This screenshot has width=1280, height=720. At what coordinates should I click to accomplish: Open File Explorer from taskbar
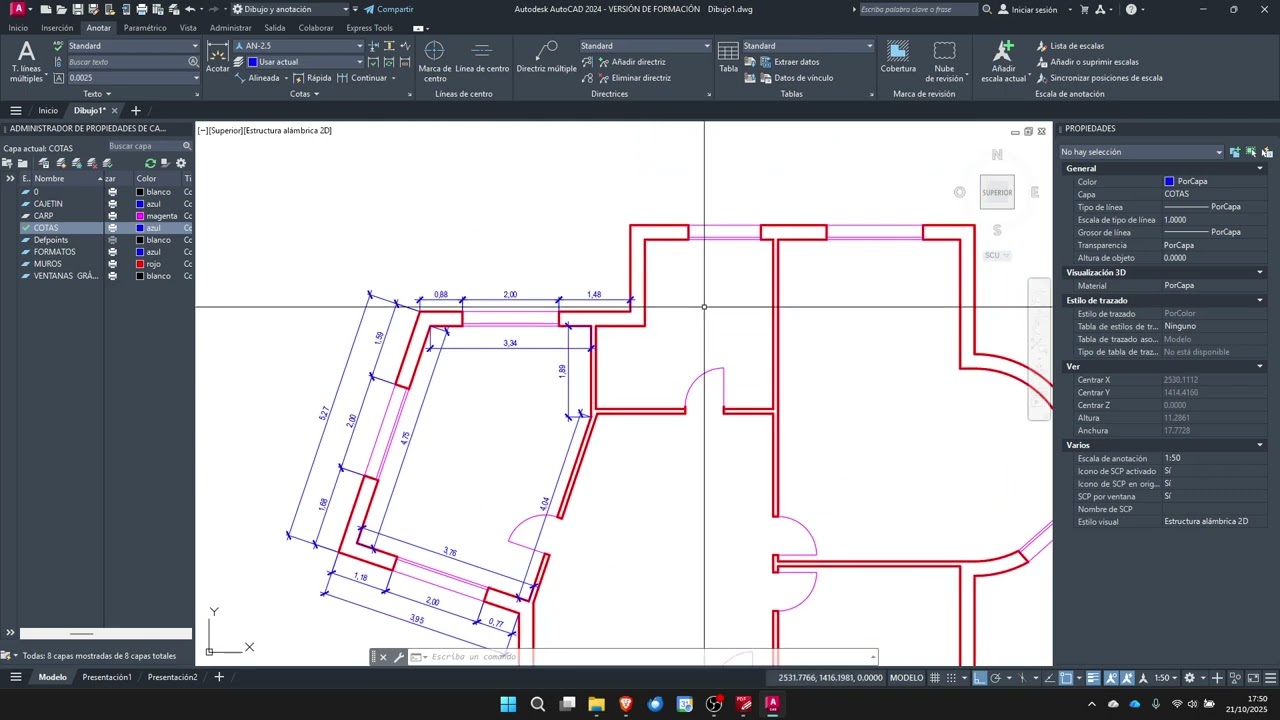tap(596, 704)
